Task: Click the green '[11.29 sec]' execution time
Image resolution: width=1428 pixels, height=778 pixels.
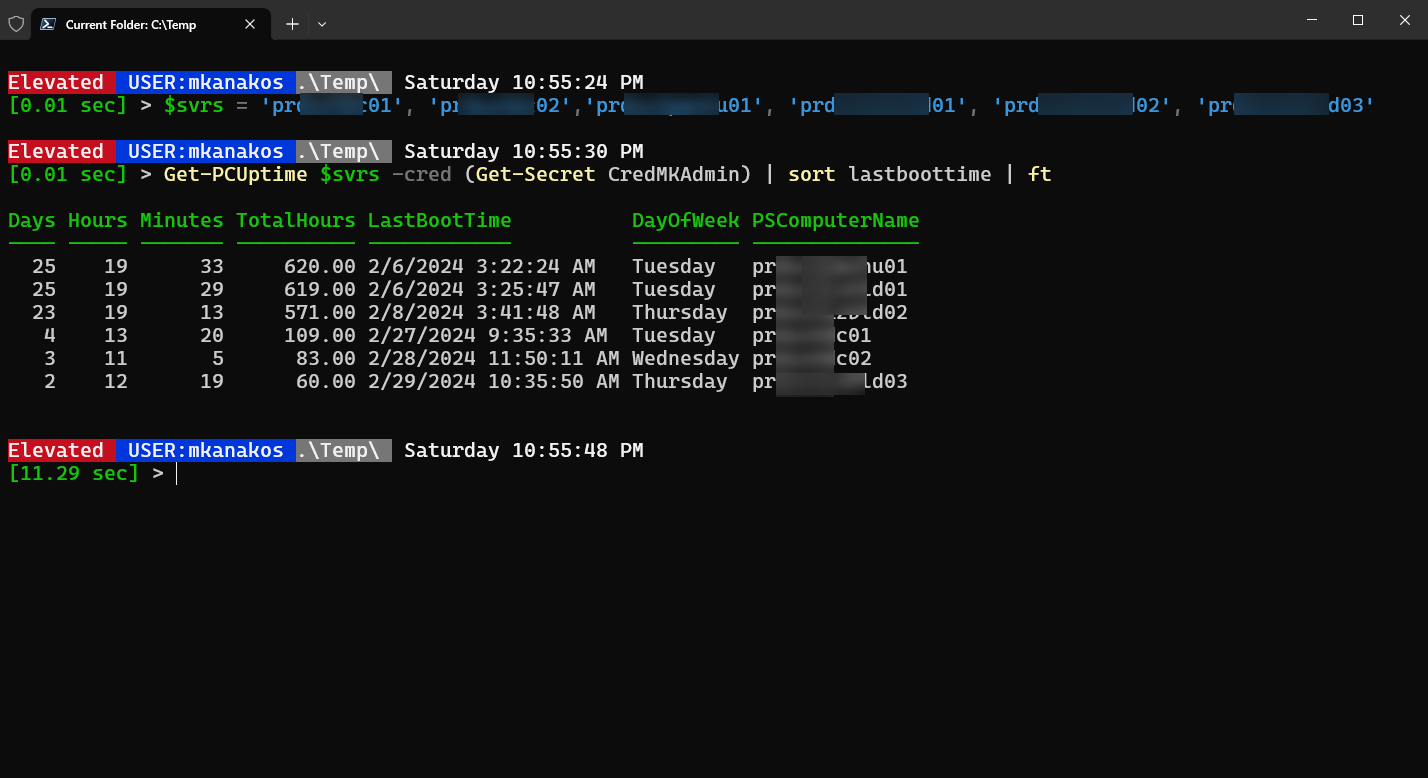Action: [73, 473]
